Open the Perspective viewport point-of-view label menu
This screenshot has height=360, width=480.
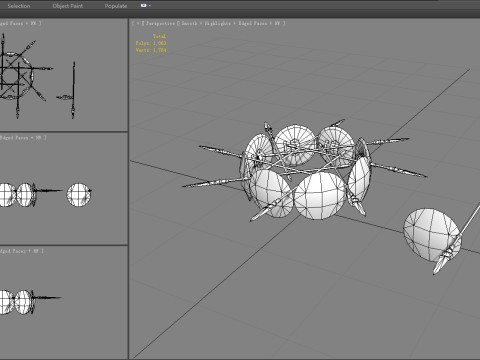point(160,23)
